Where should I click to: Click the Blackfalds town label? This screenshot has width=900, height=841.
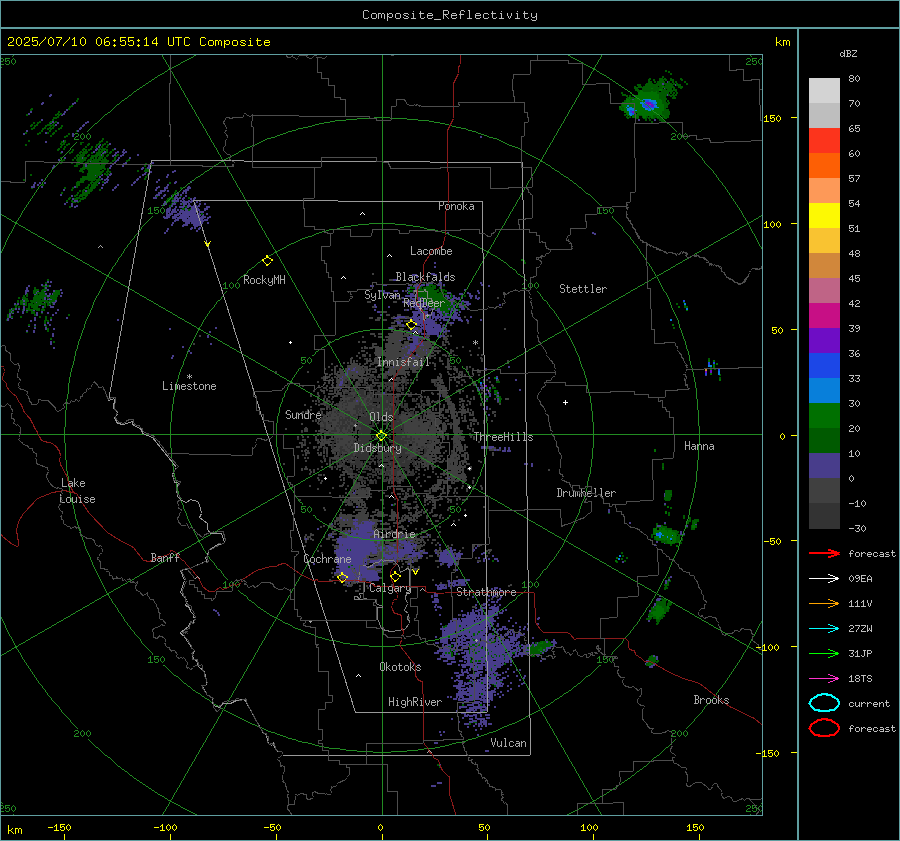point(425,277)
